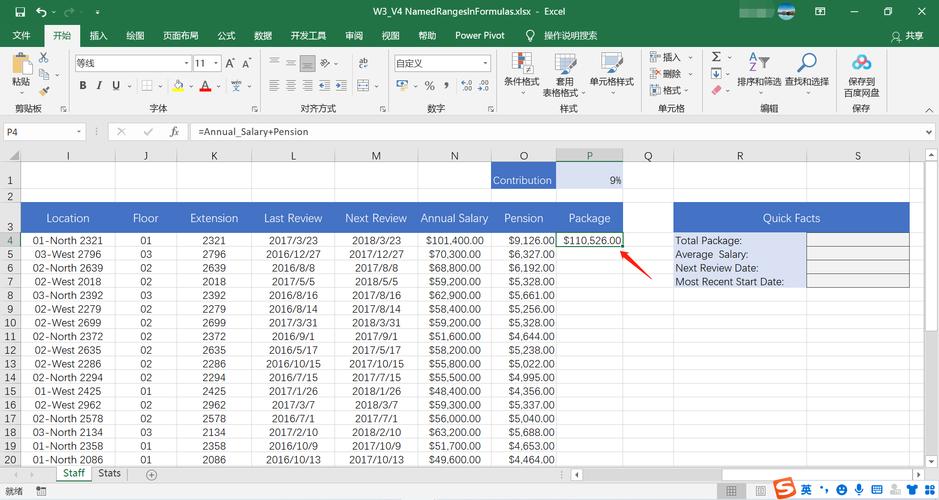The height and width of the screenshot is (500, 939).
Task: Click the decrease decimal icon
Action: click(x=483, y=86)
